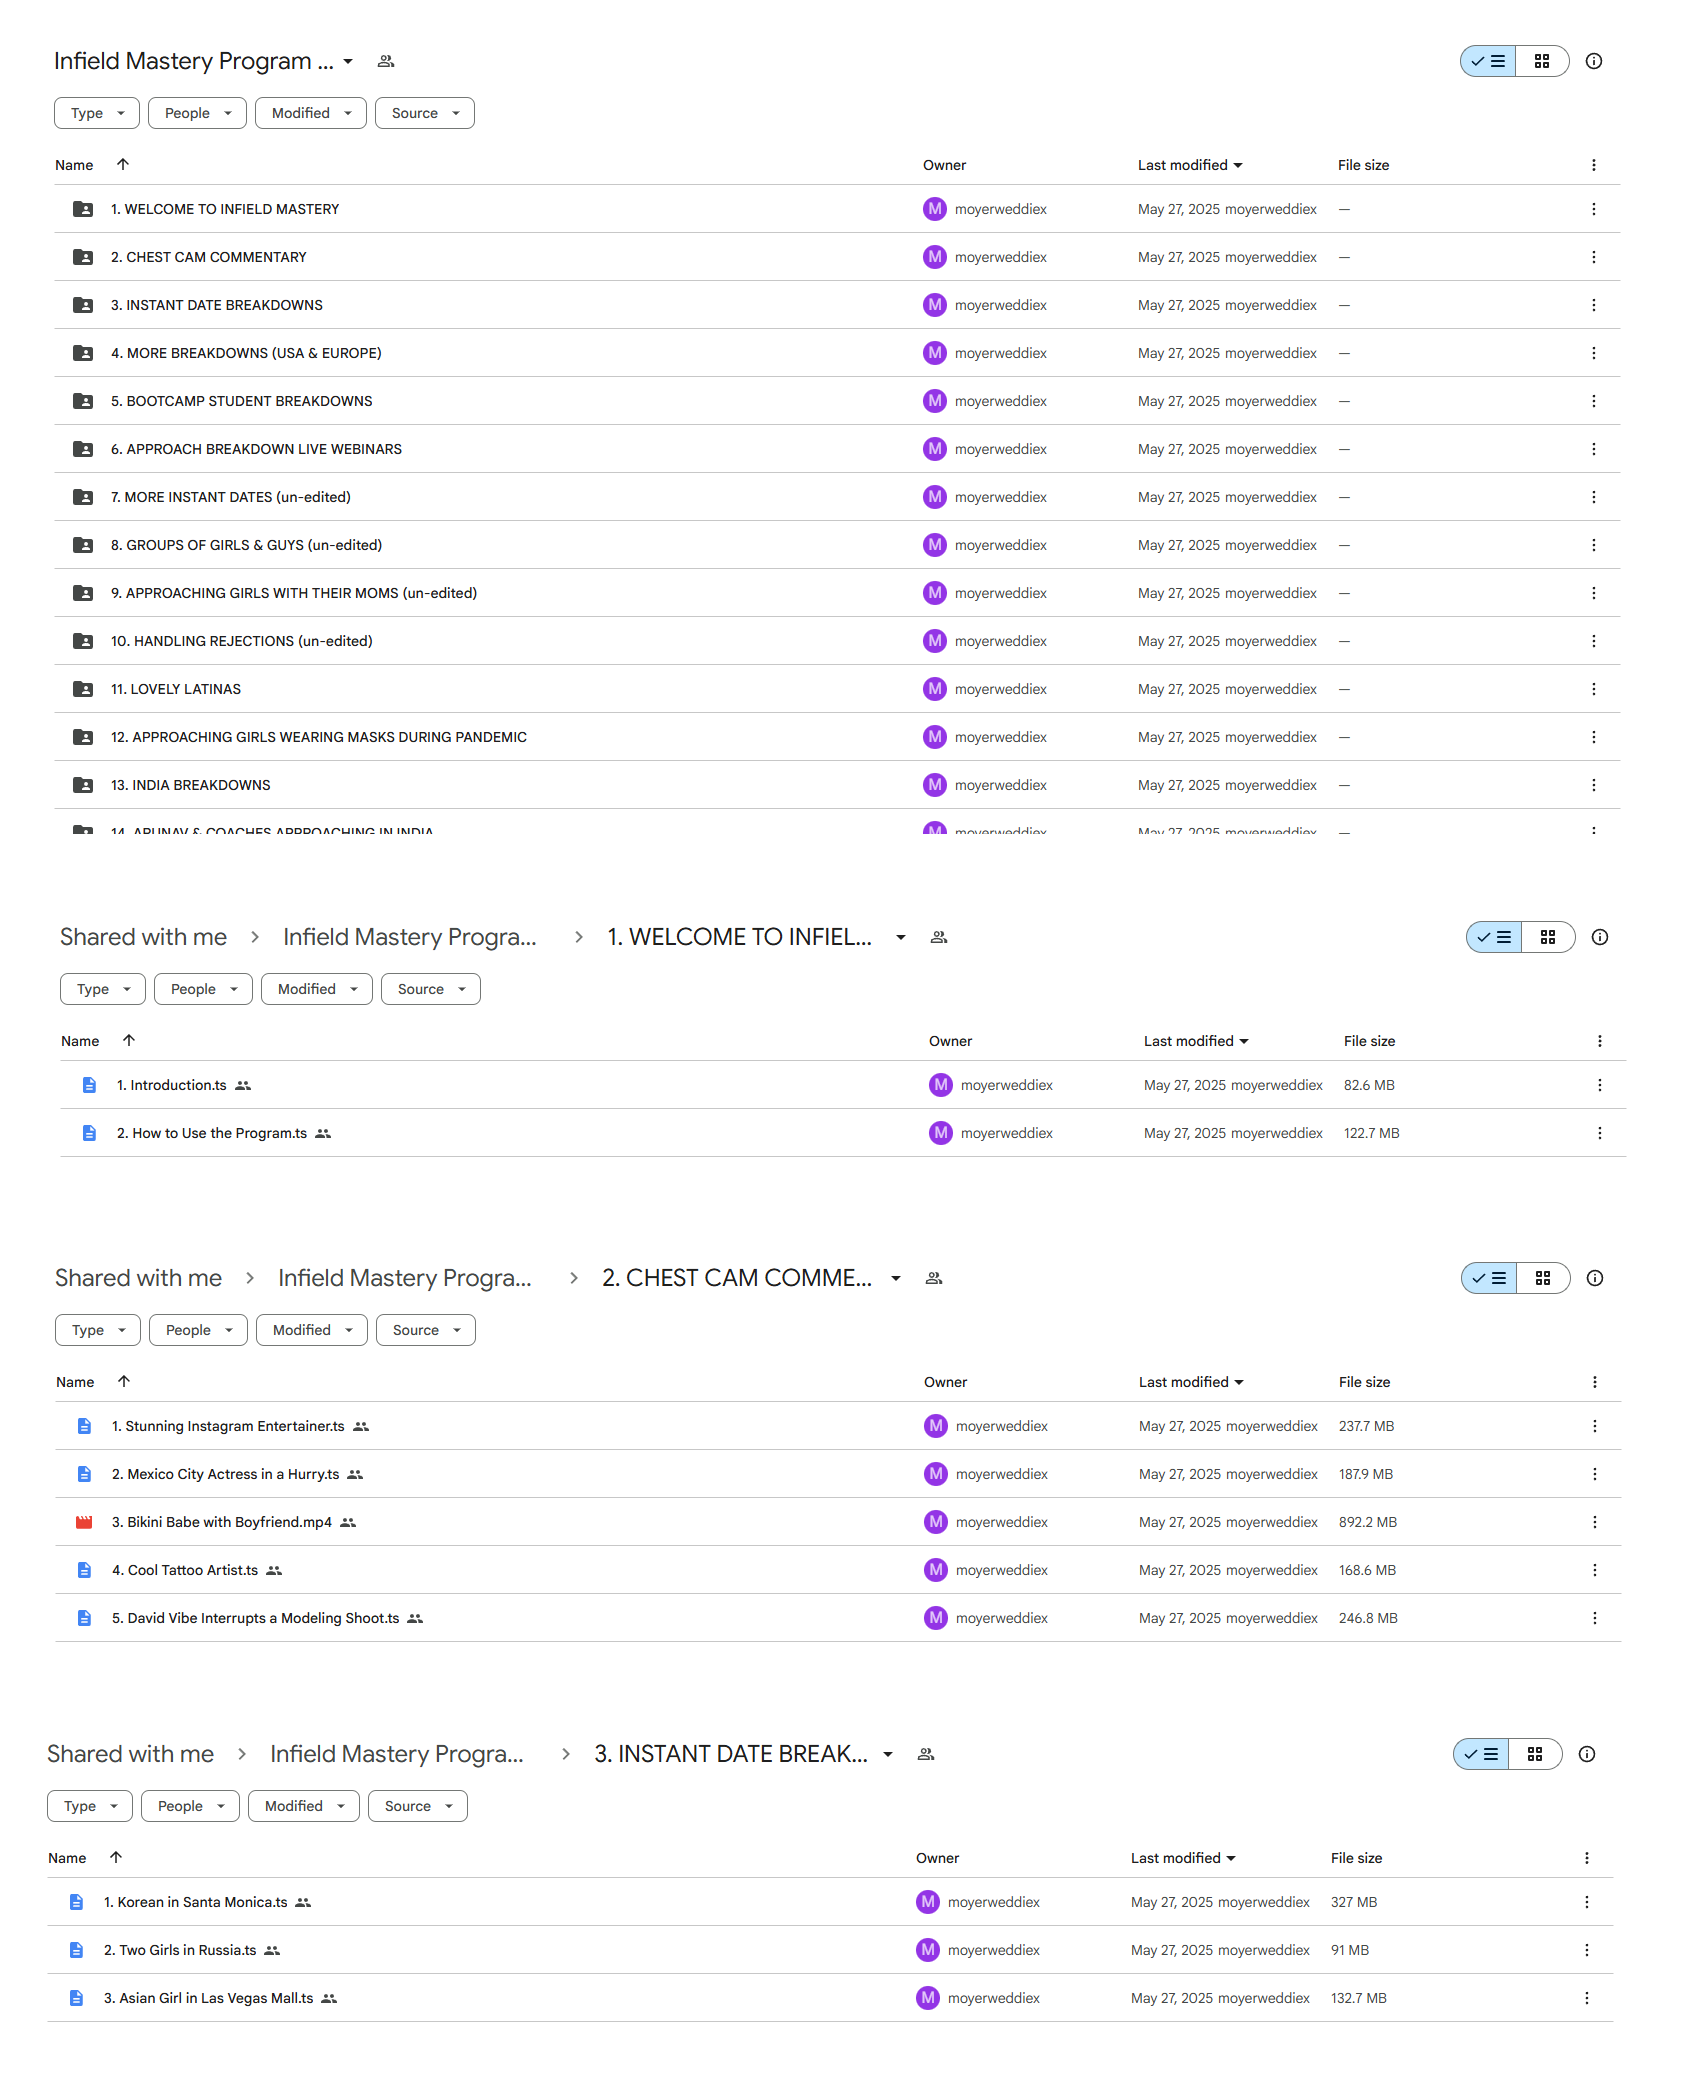The width and height of the screenshot is (1688, 2080).
Task: Click Owner header in top Infield Mastery list
Action: click(x=944, y=165)
